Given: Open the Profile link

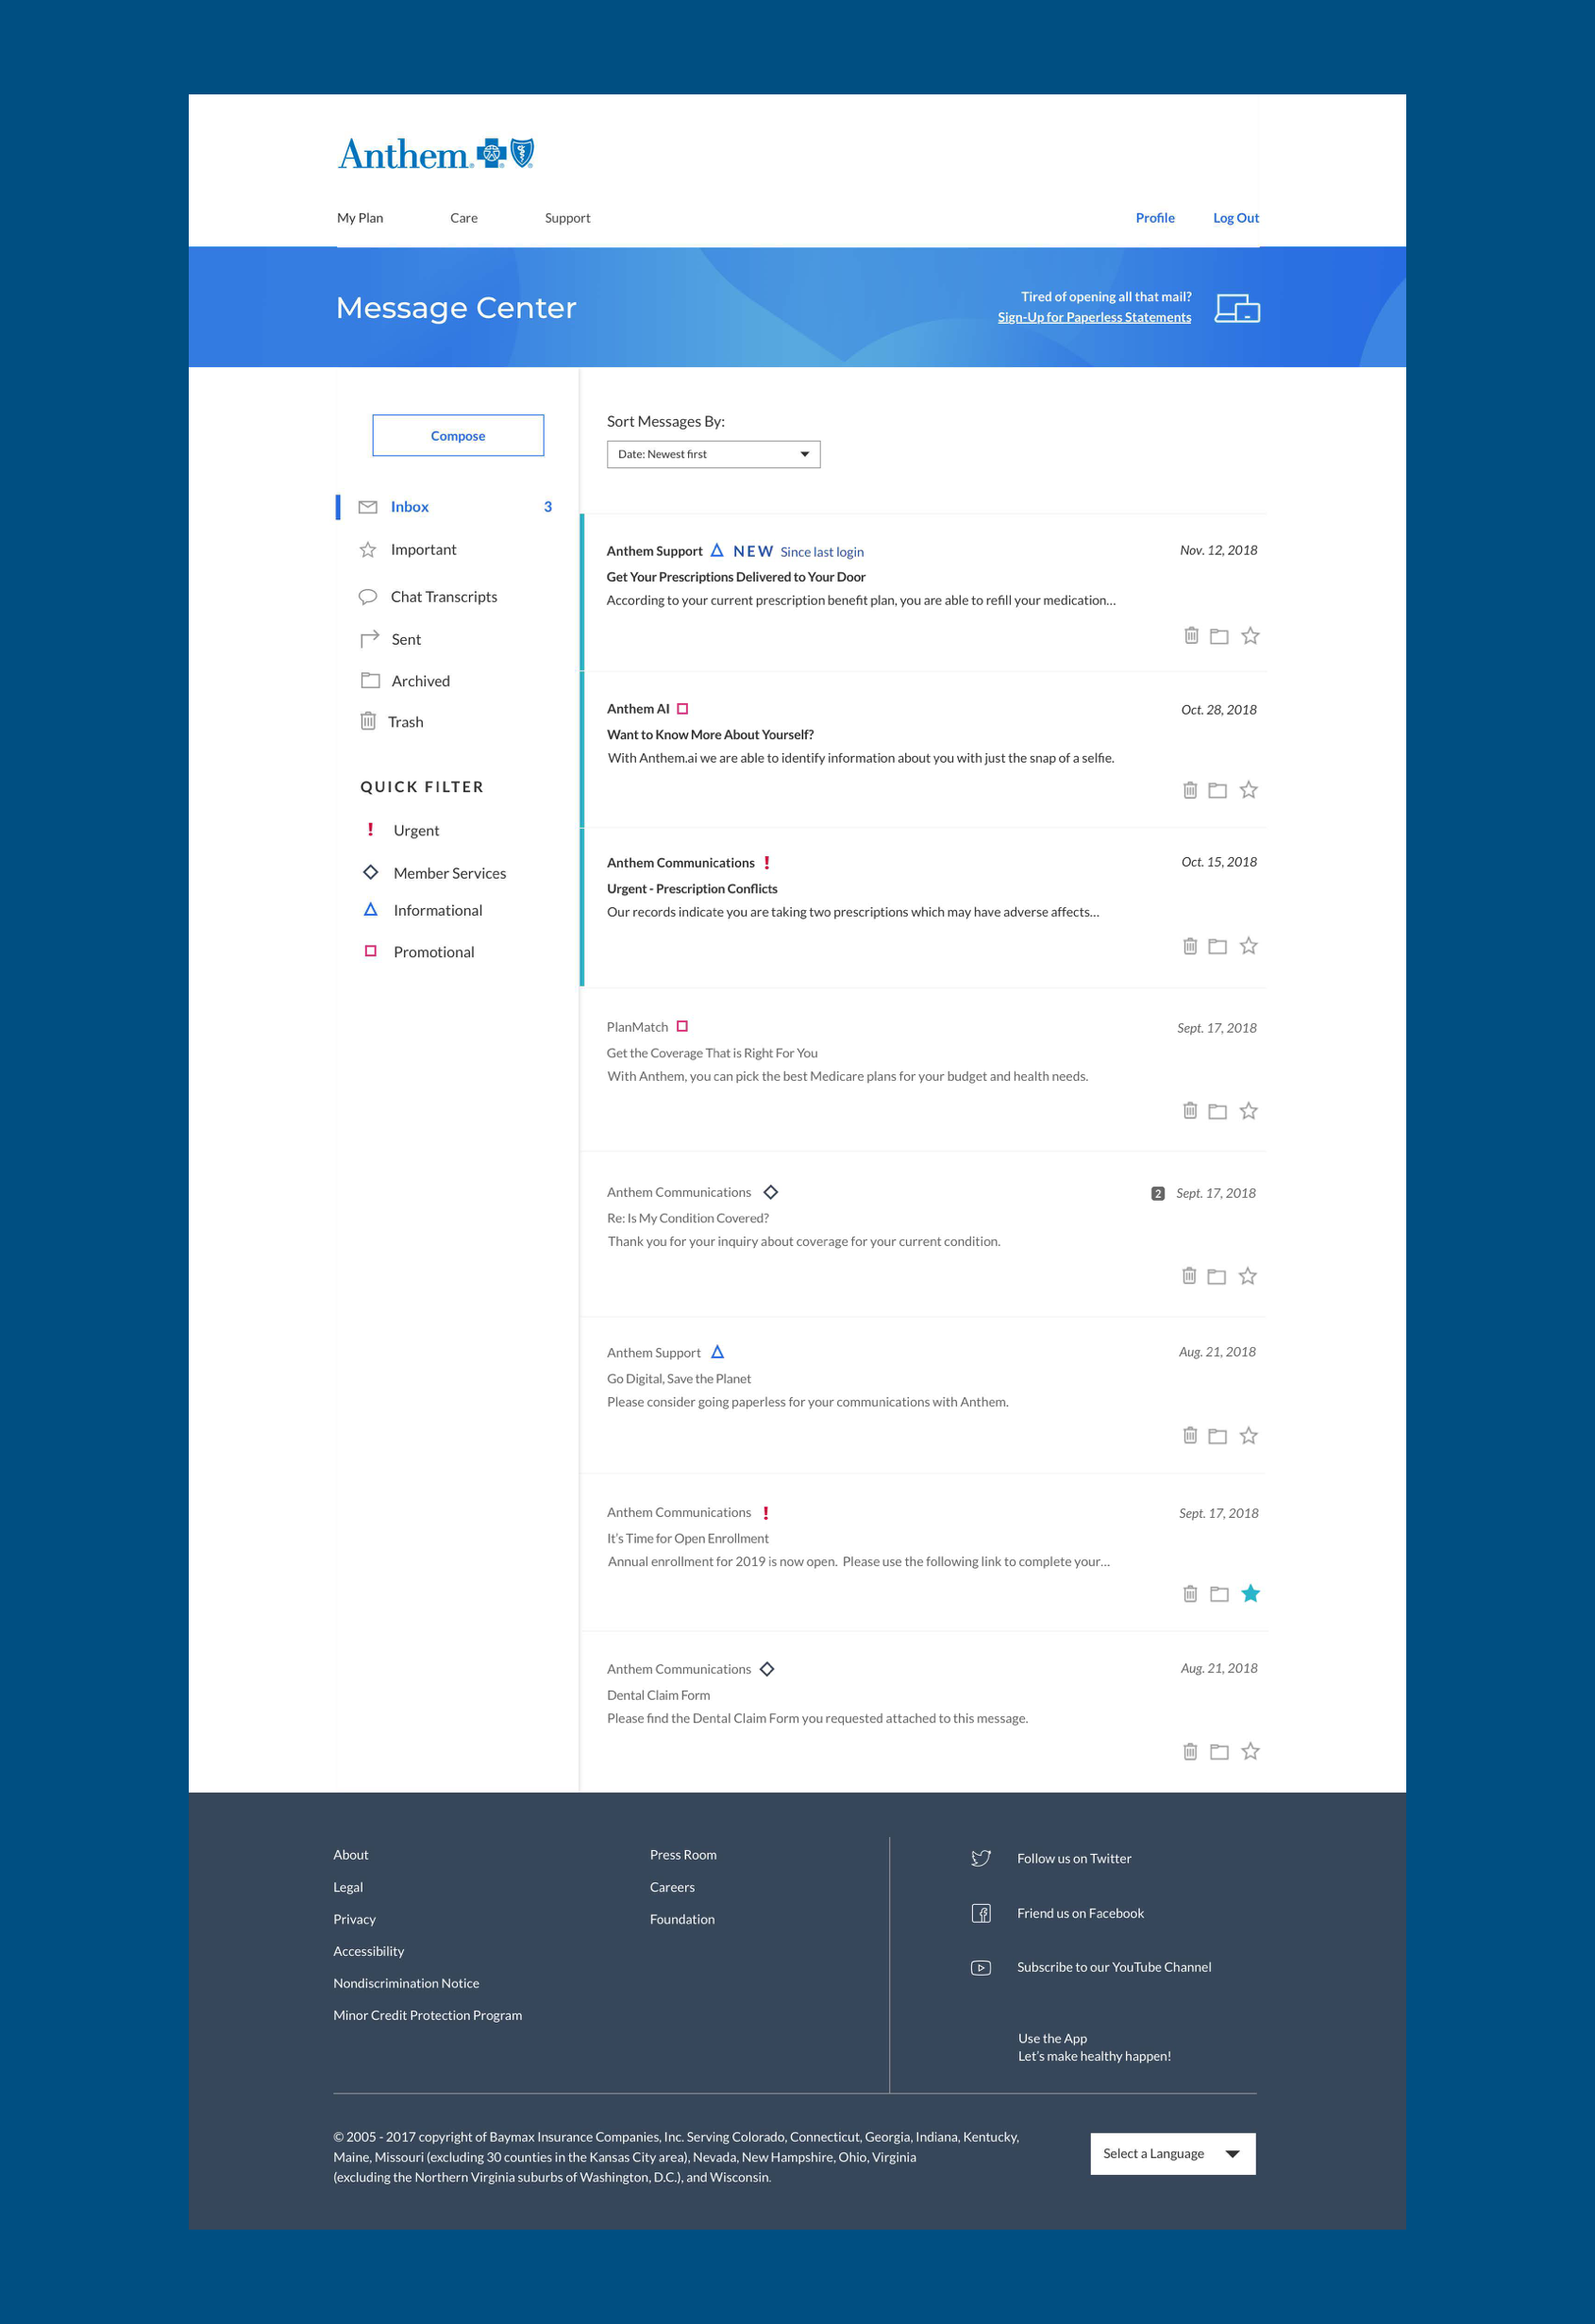Looking at the screenshot, I should pos(1155,218).
